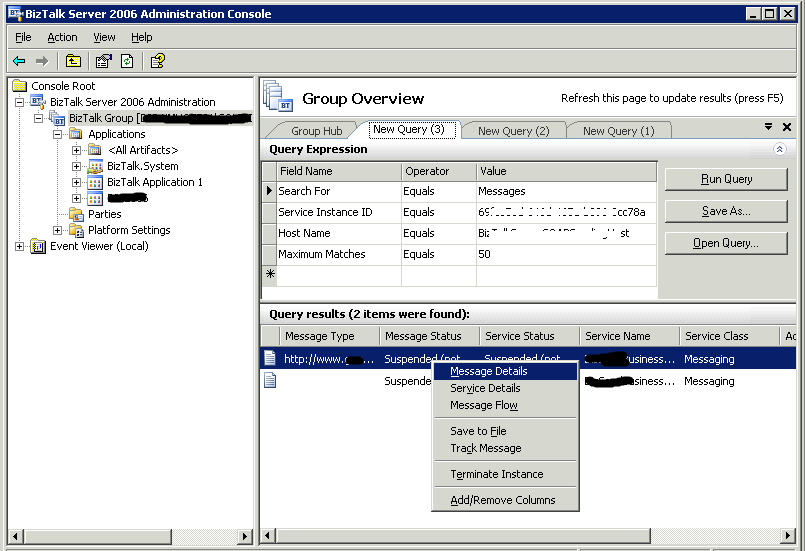Click the BizTalk Group node icon
Screen dimensions: 805x551
pos(57,118)
